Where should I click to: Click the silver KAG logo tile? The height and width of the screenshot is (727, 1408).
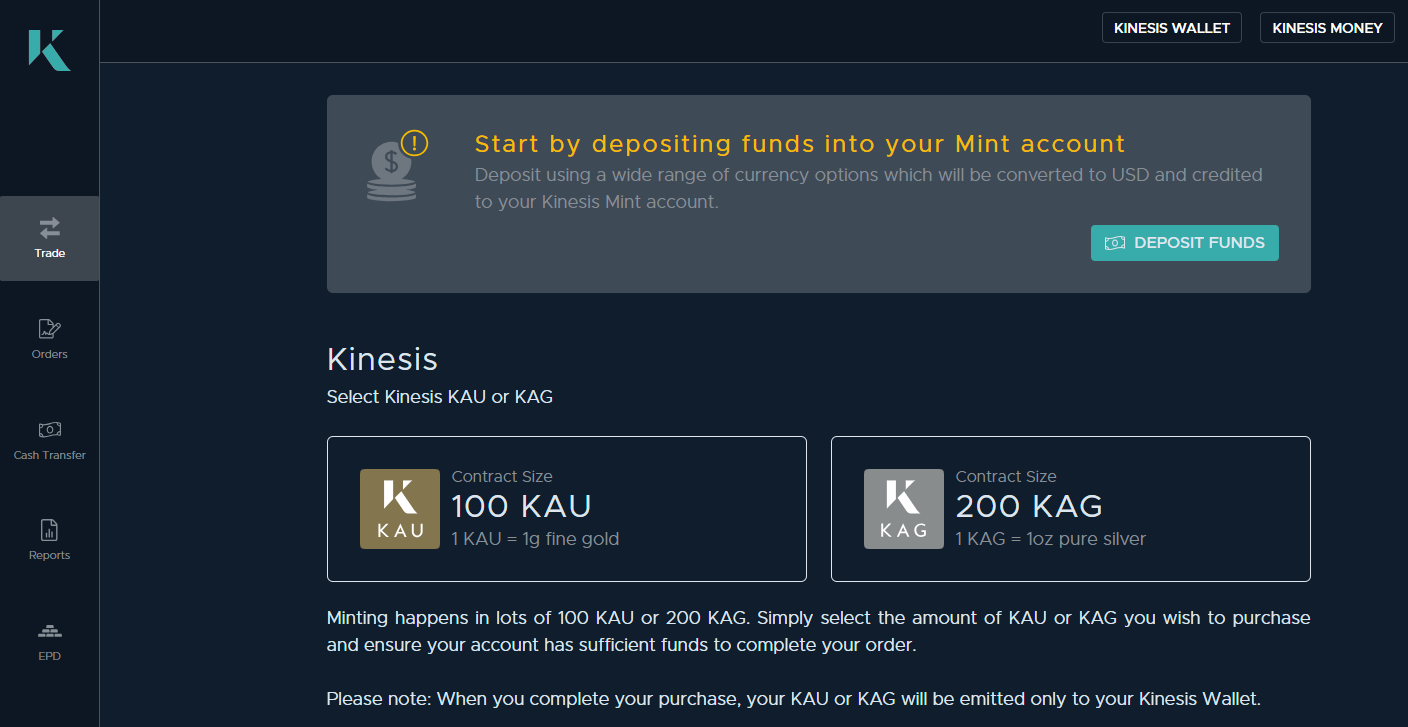click(x=904, y=509)
